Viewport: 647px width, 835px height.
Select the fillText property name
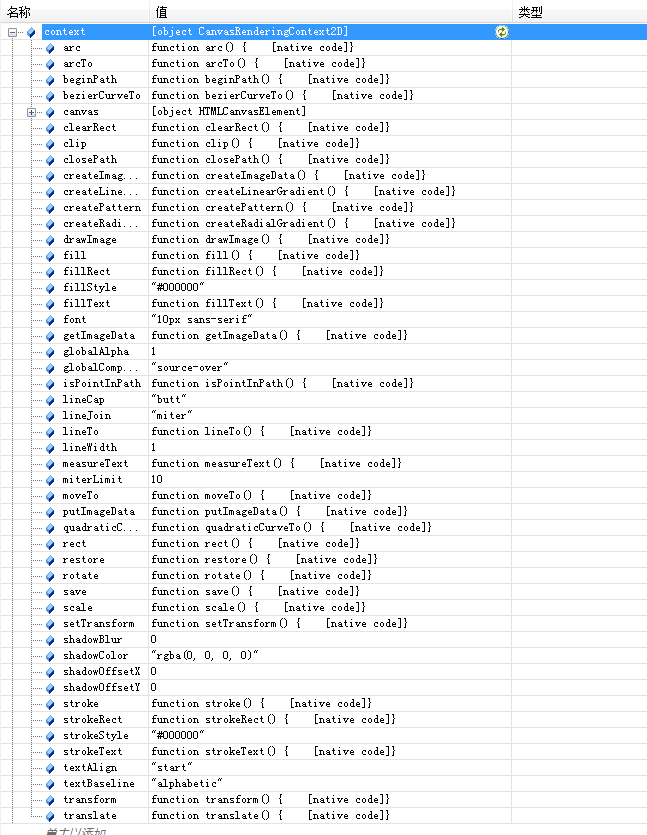click(87, 304)
